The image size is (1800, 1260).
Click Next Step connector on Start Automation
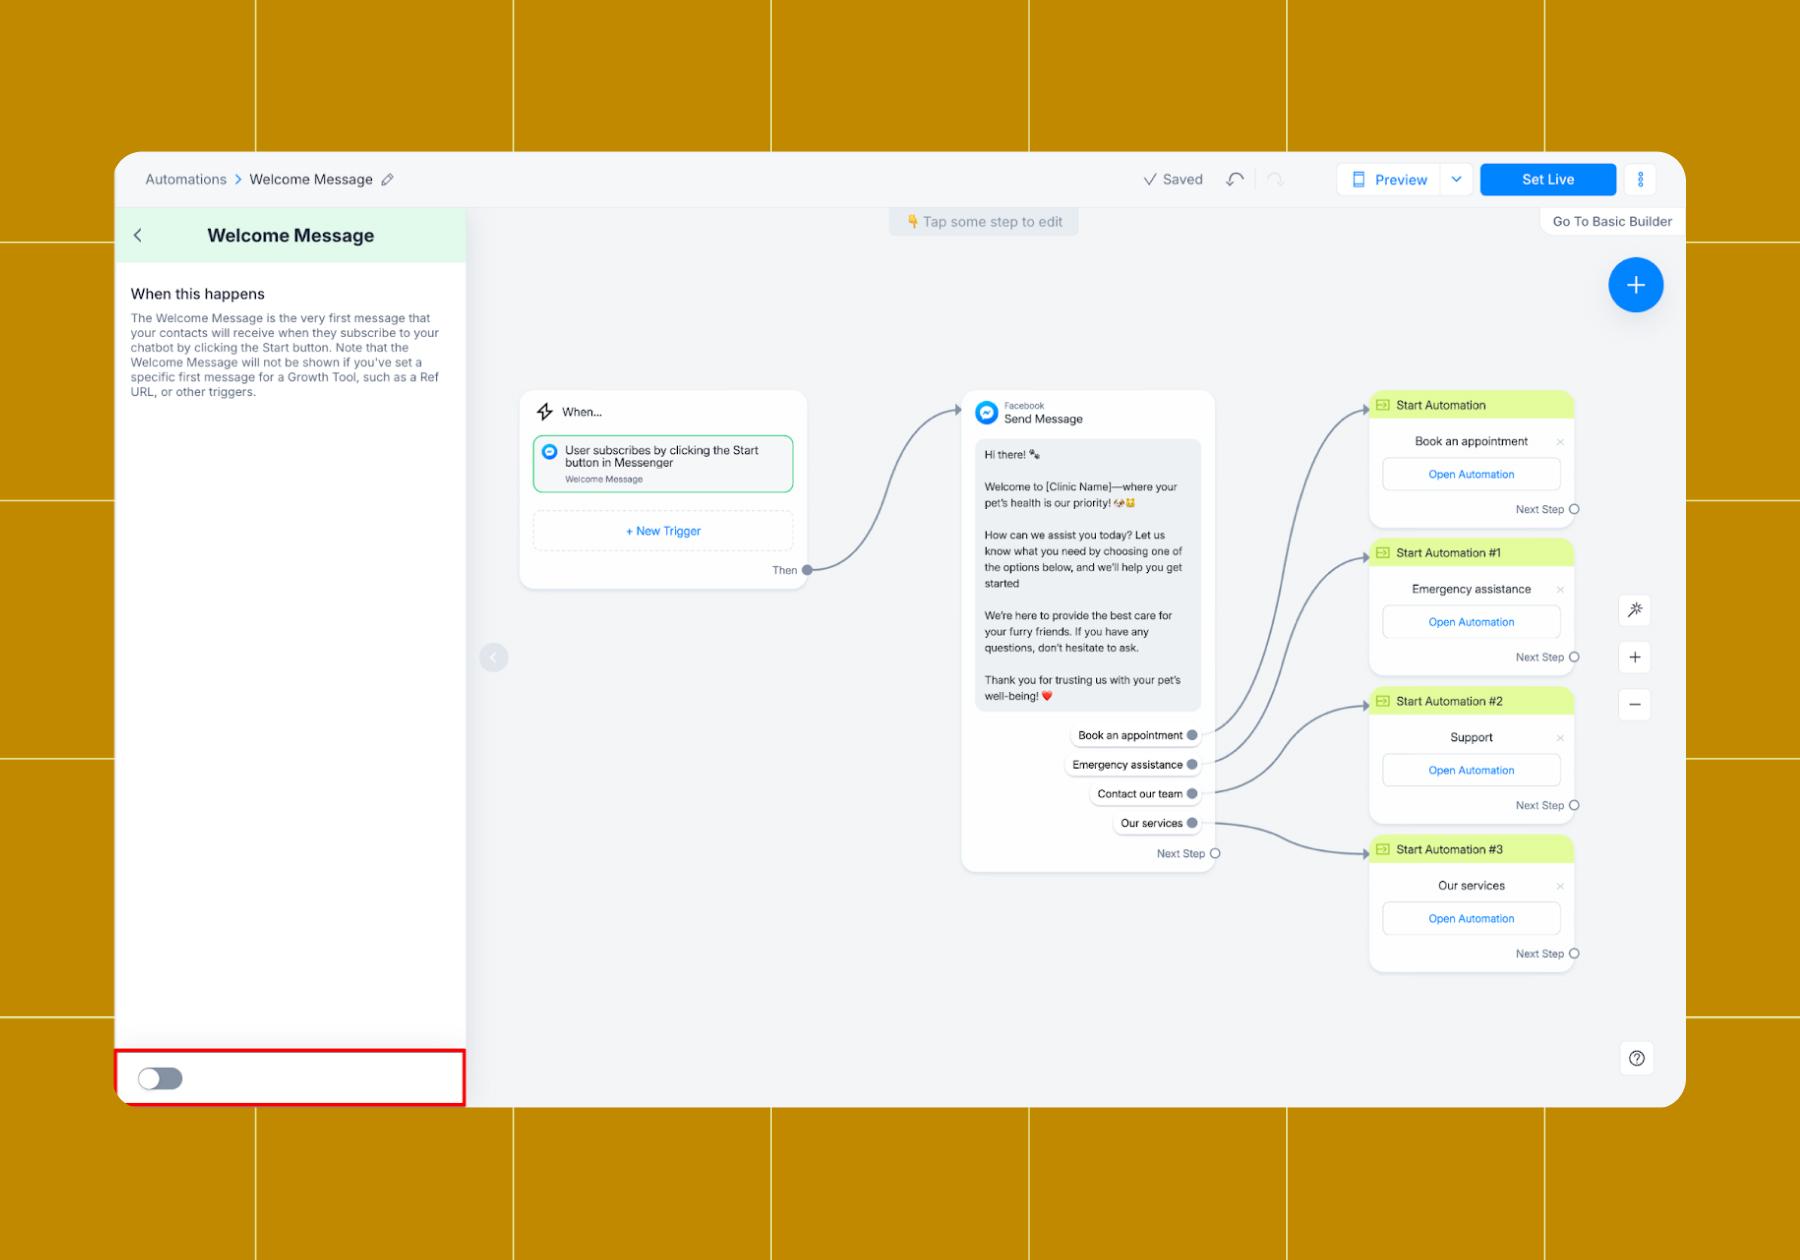[1574, 509]
